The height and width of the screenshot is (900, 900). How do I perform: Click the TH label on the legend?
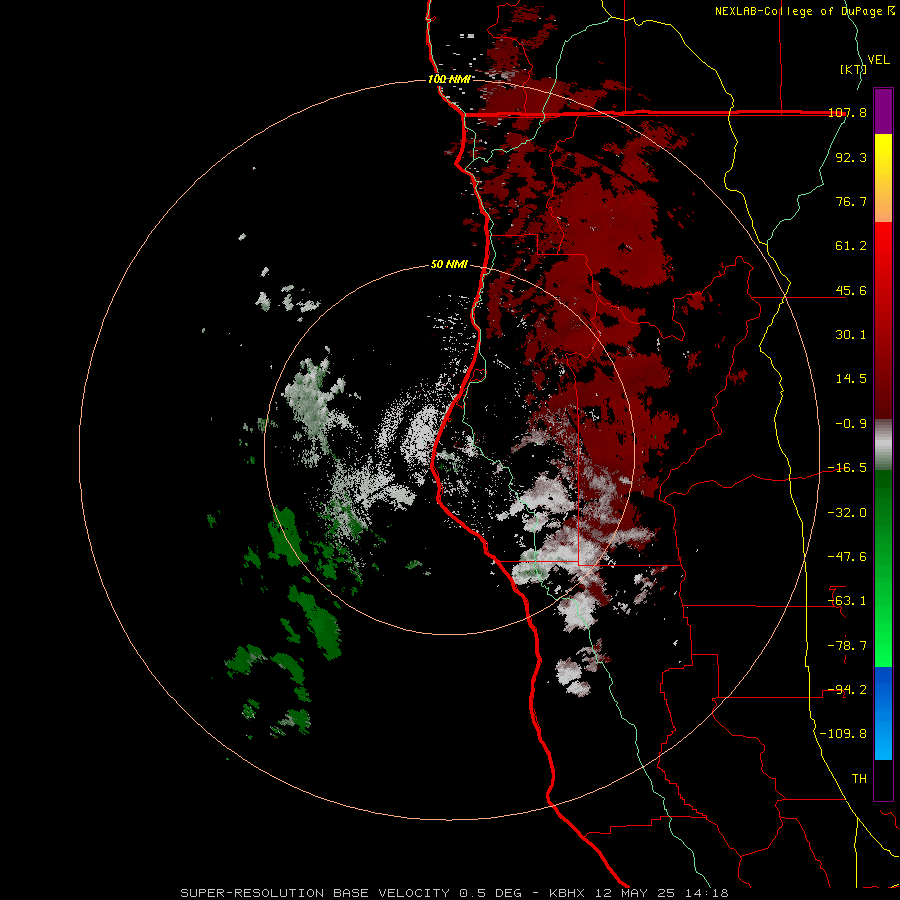tap(859, 779)
